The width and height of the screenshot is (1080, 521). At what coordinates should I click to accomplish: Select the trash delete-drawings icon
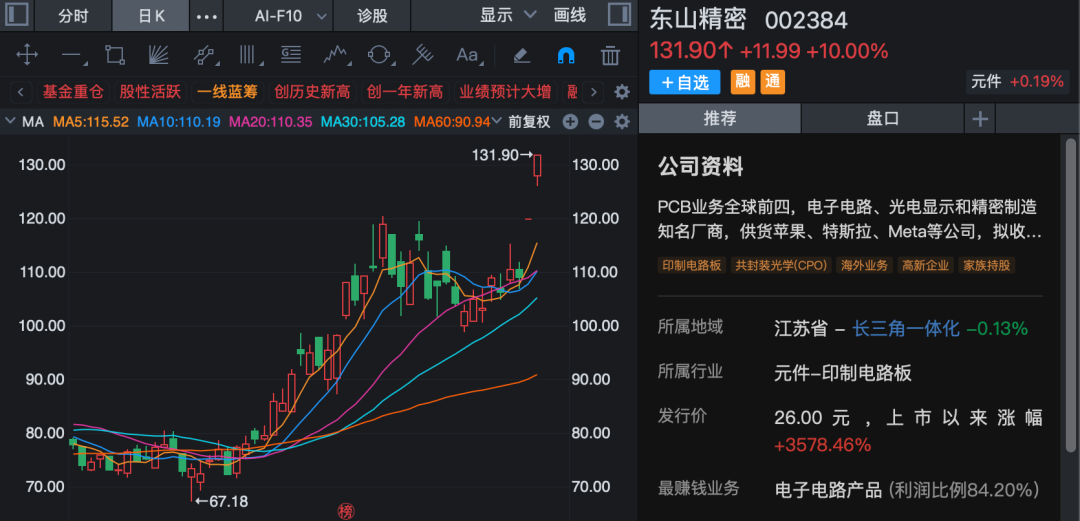tap(609, 55)
